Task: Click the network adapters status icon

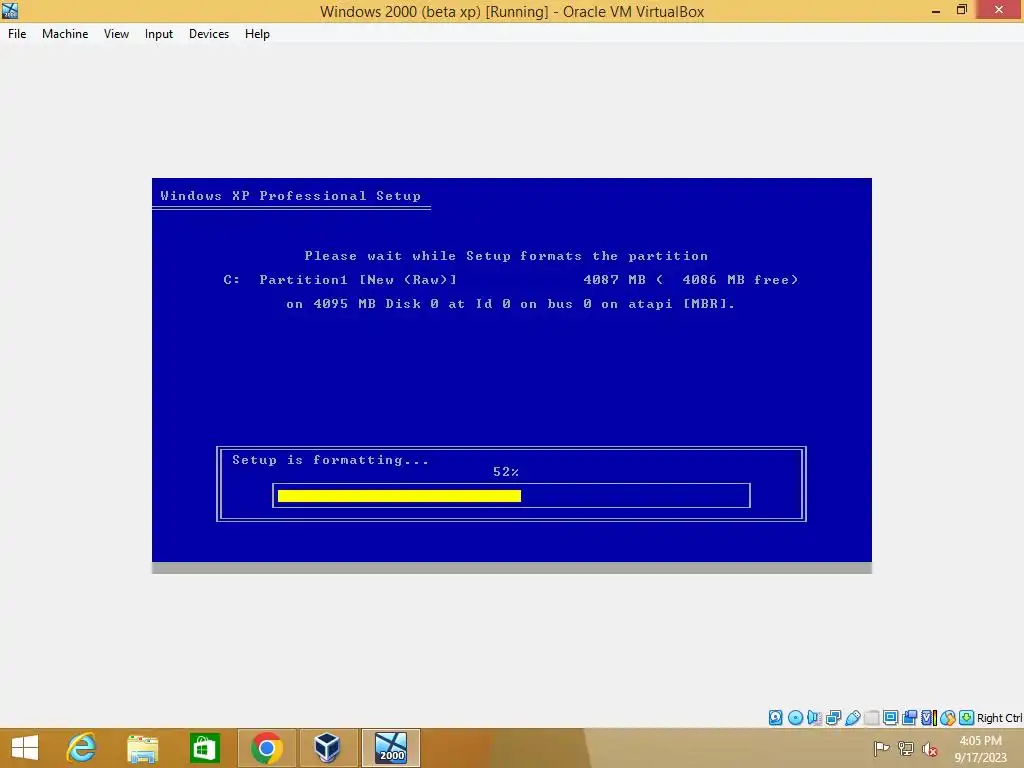Action: tap(833, 718)
